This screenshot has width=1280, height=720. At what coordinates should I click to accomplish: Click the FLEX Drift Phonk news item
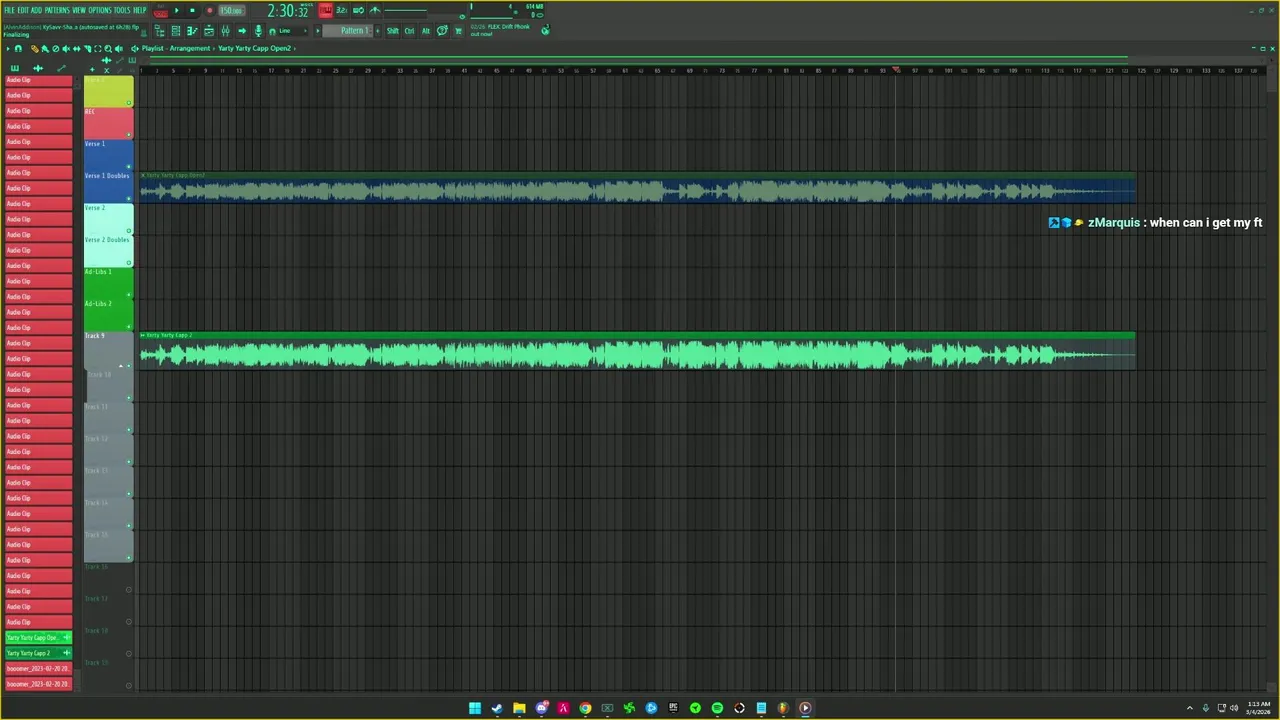click(x=500, y=30)
